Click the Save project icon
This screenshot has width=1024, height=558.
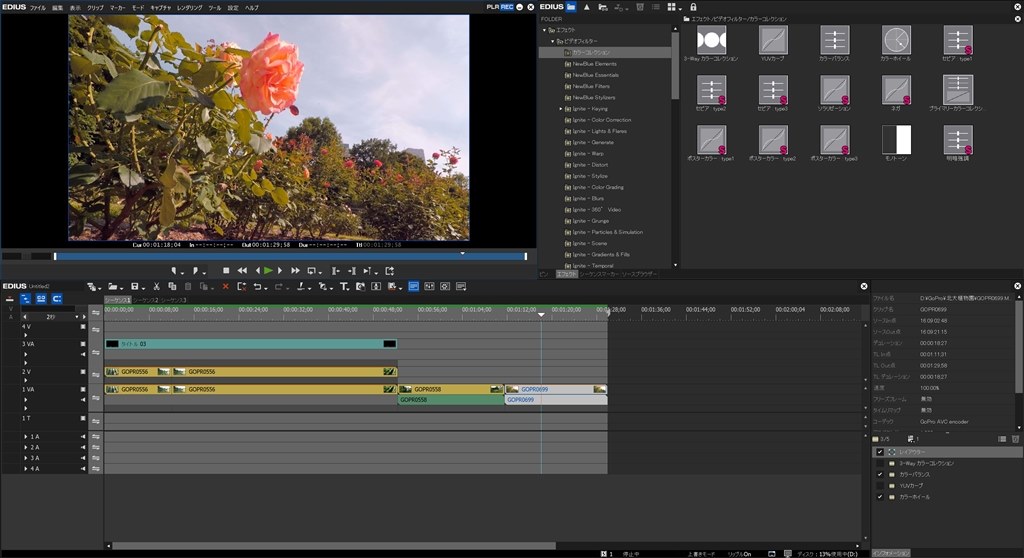[135, 286]
